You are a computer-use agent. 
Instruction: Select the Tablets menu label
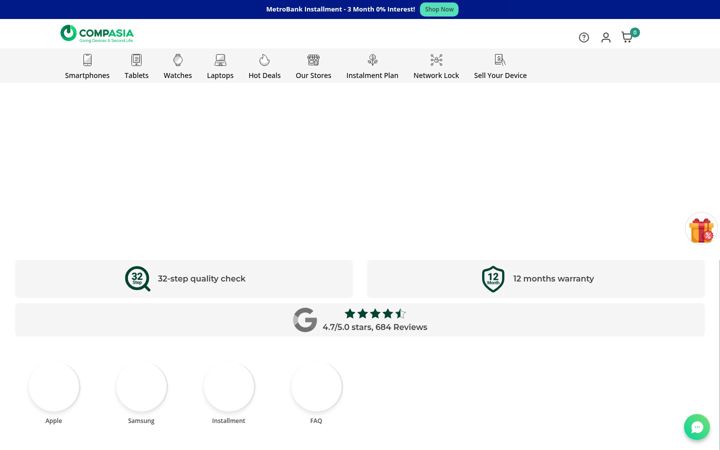[136, 75]
